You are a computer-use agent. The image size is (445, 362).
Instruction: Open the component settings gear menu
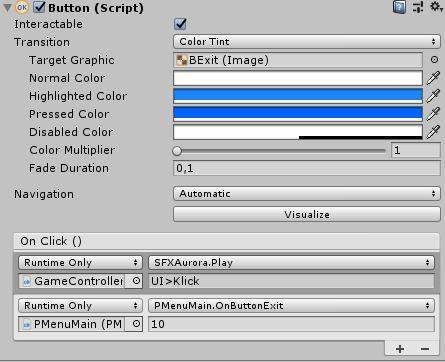tap(436, 7)
